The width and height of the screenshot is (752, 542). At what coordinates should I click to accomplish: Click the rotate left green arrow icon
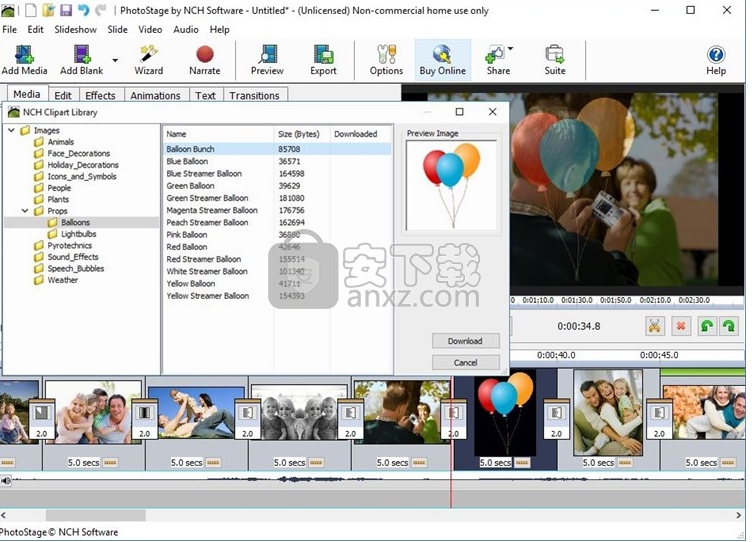(706, 327)
